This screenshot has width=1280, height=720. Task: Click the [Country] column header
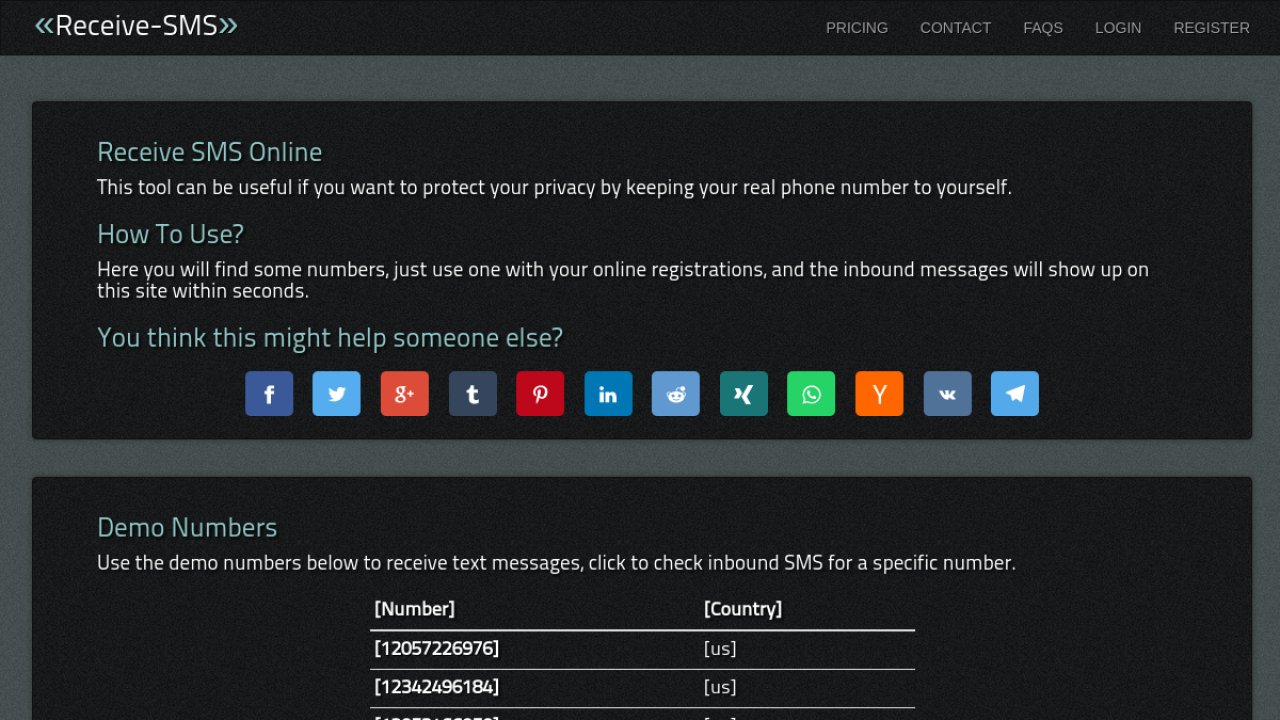tap(743, 609)
